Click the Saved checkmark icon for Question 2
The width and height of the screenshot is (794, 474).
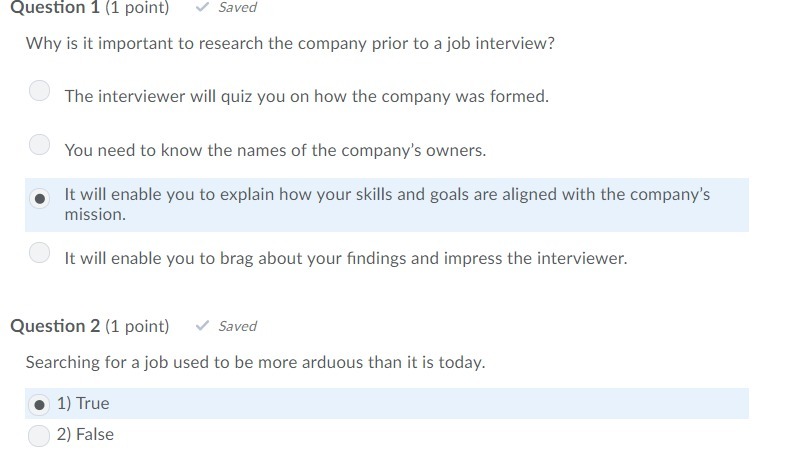click(x=202, y=326)
